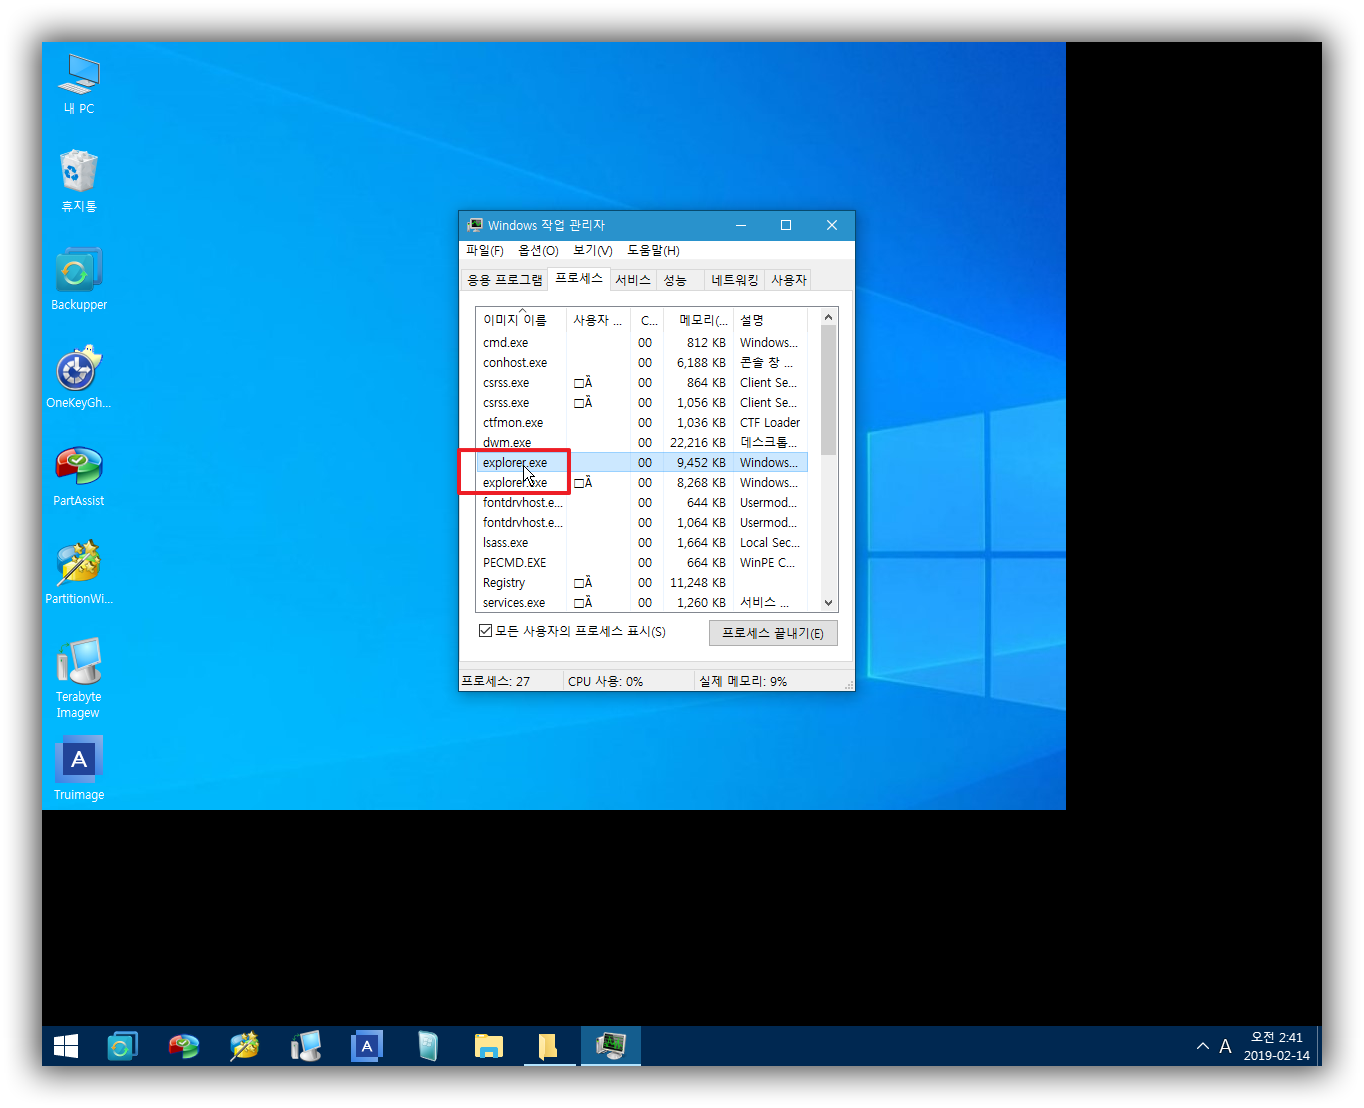1364x1108 pixels.
Task: Select explorer.exe row using 8,268 KB
Action: [x=642, y=482]
